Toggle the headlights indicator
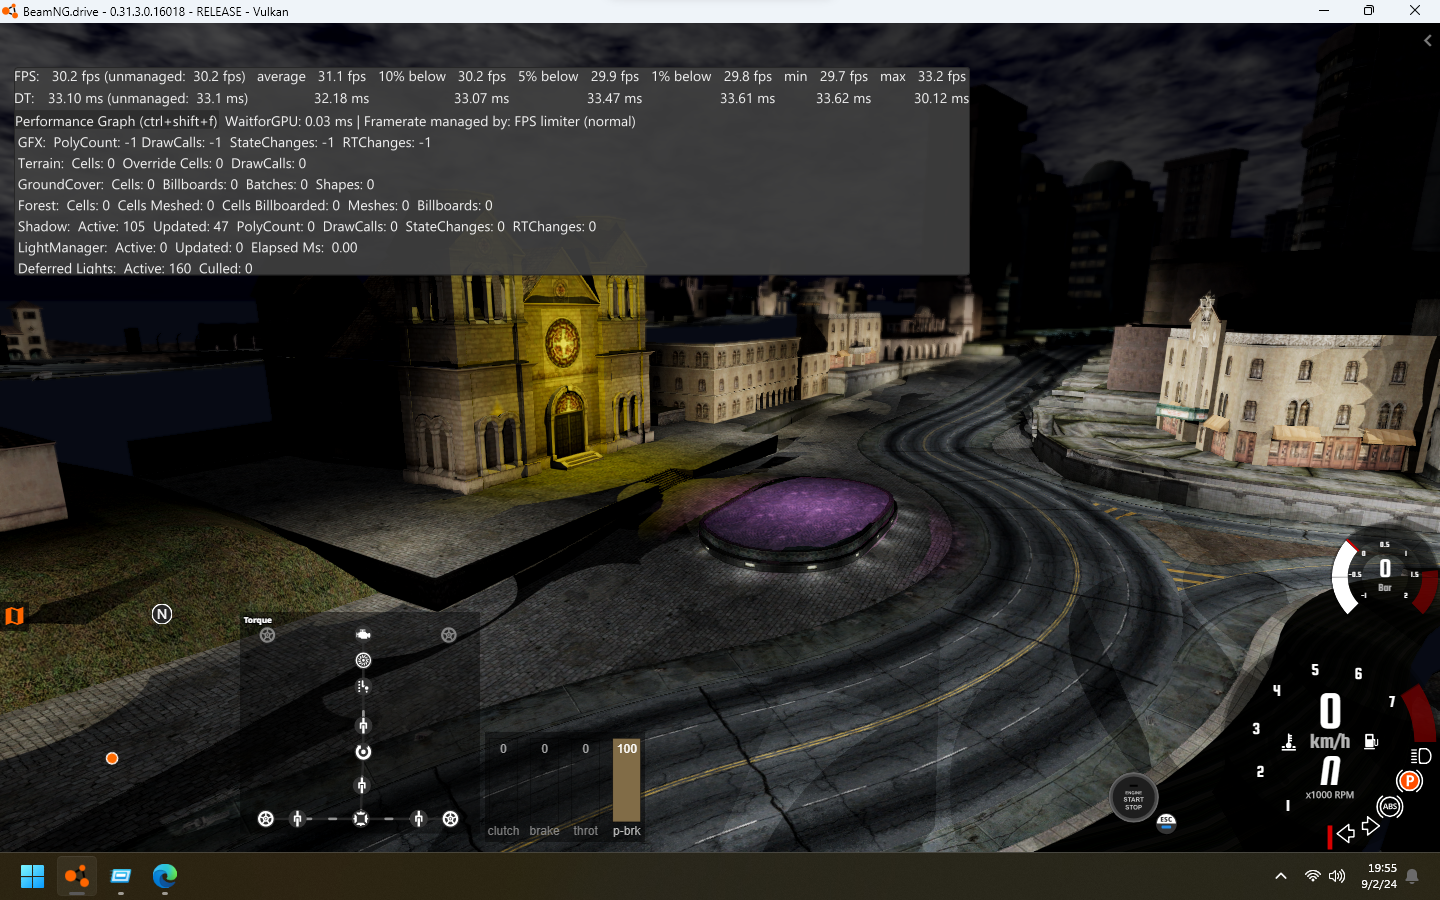 (x=1421, y=756)
